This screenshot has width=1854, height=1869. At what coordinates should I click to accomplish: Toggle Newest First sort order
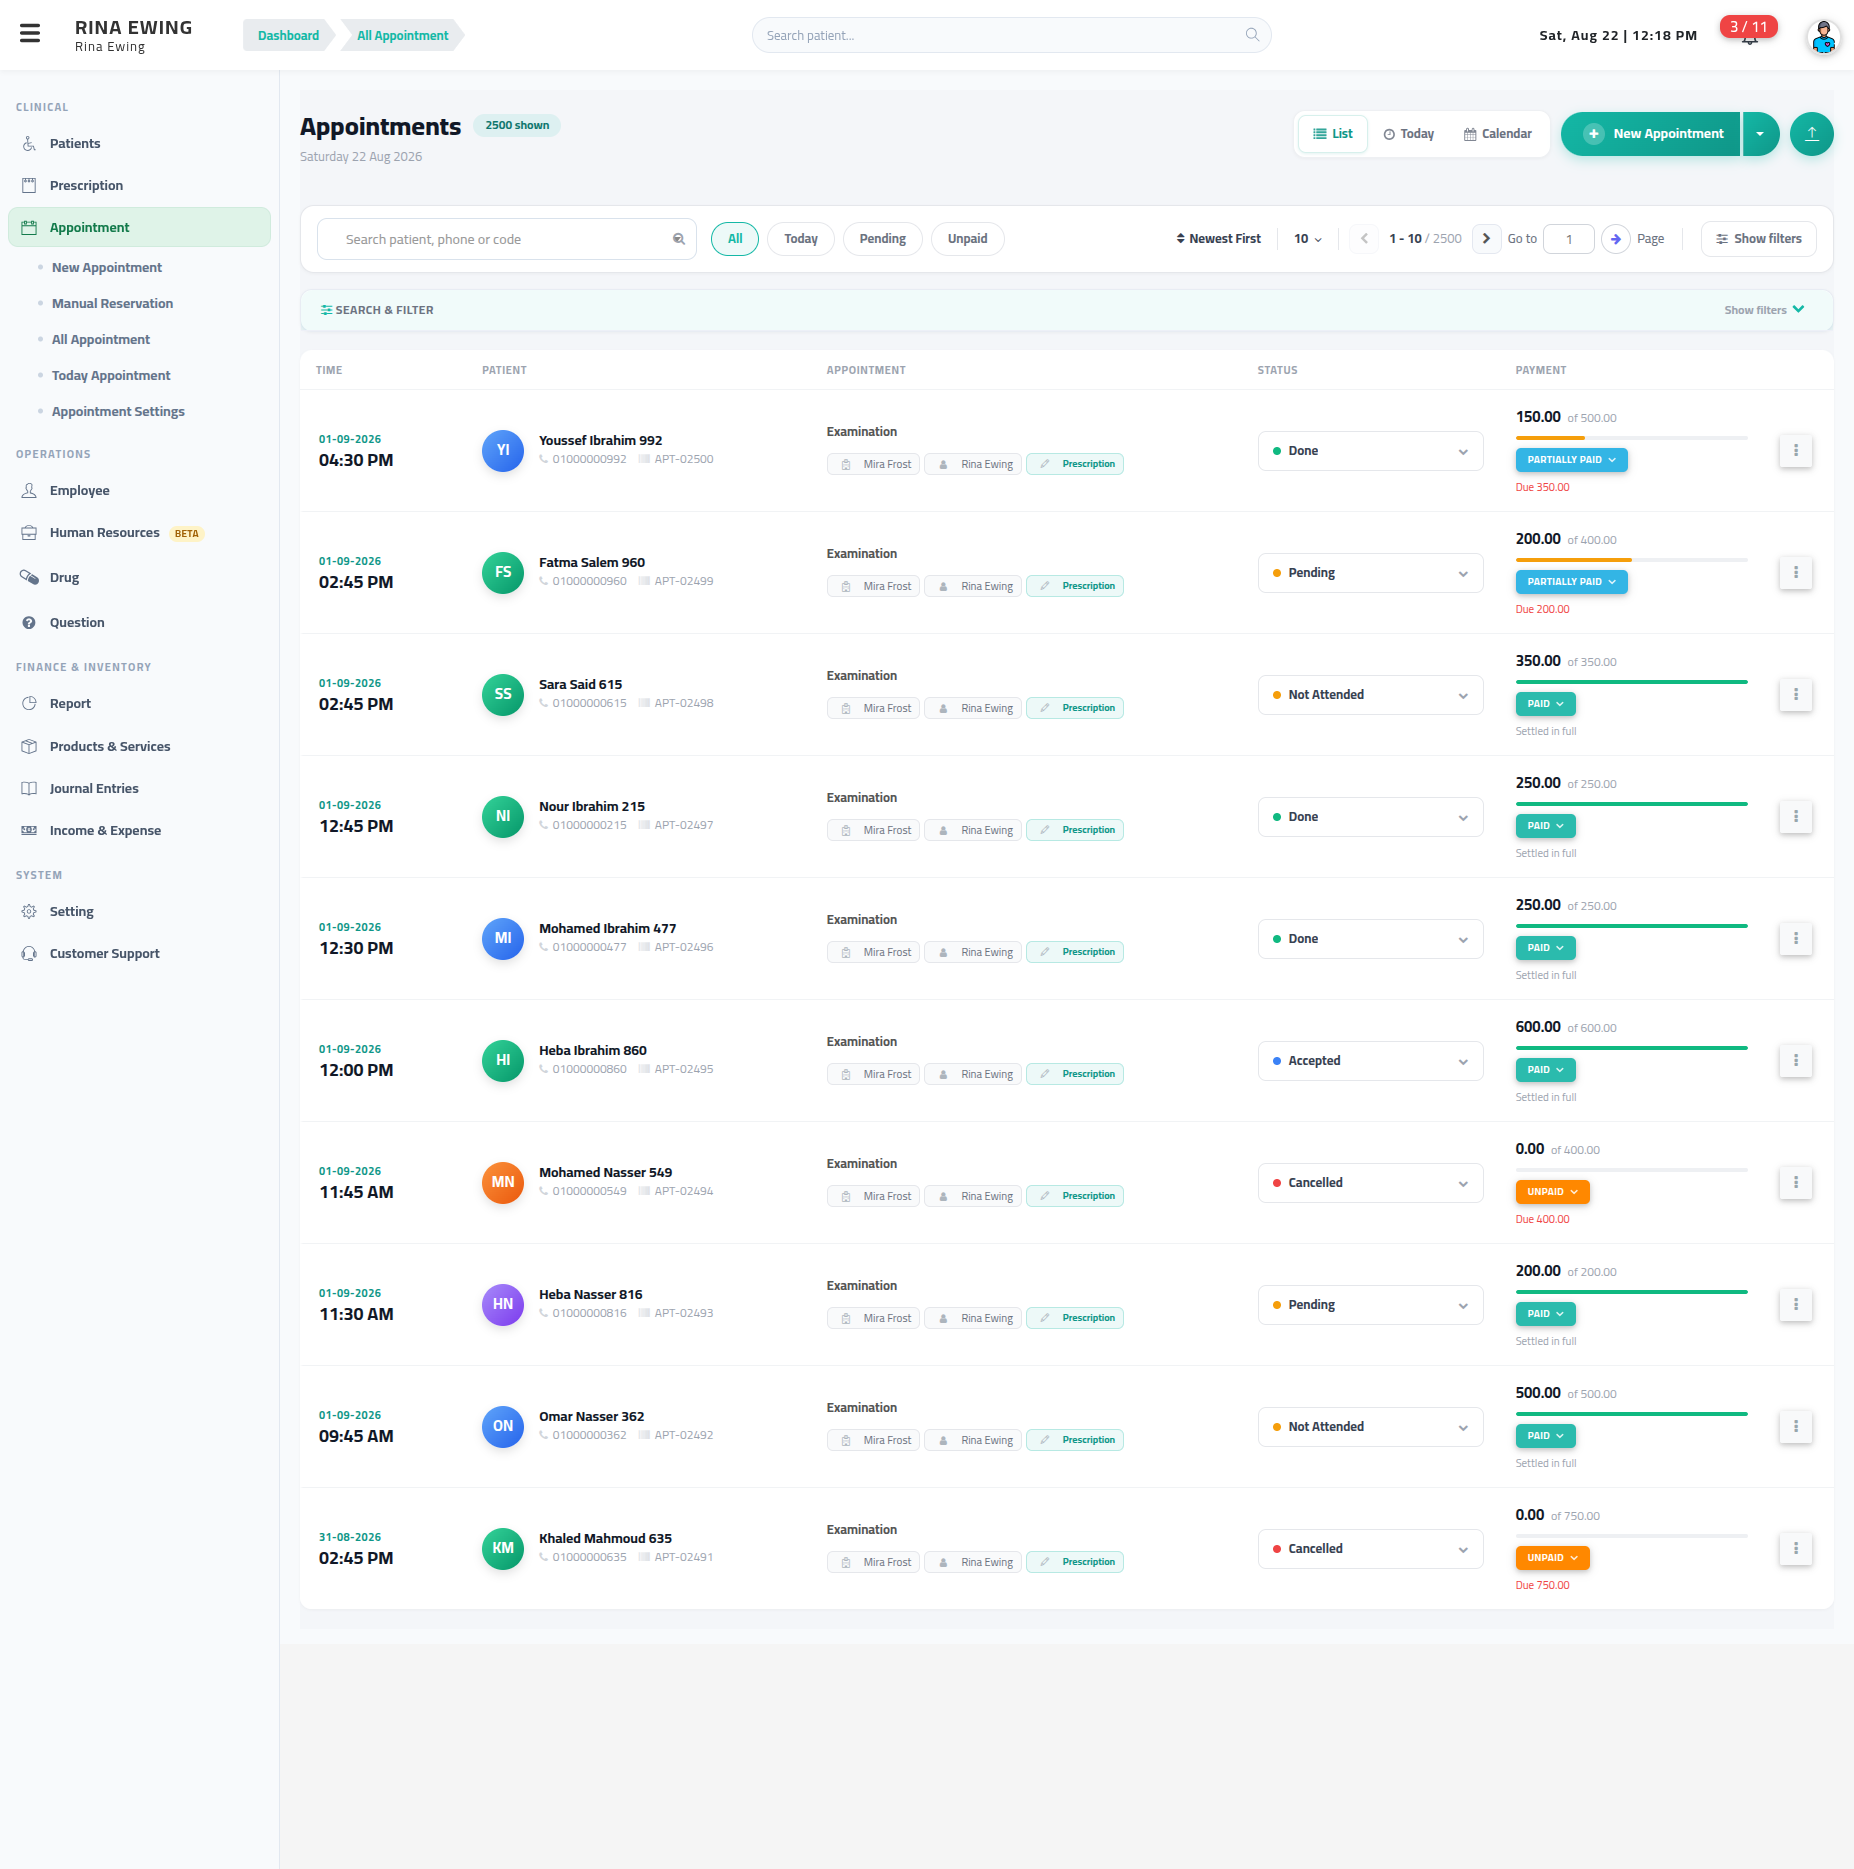1218,239
